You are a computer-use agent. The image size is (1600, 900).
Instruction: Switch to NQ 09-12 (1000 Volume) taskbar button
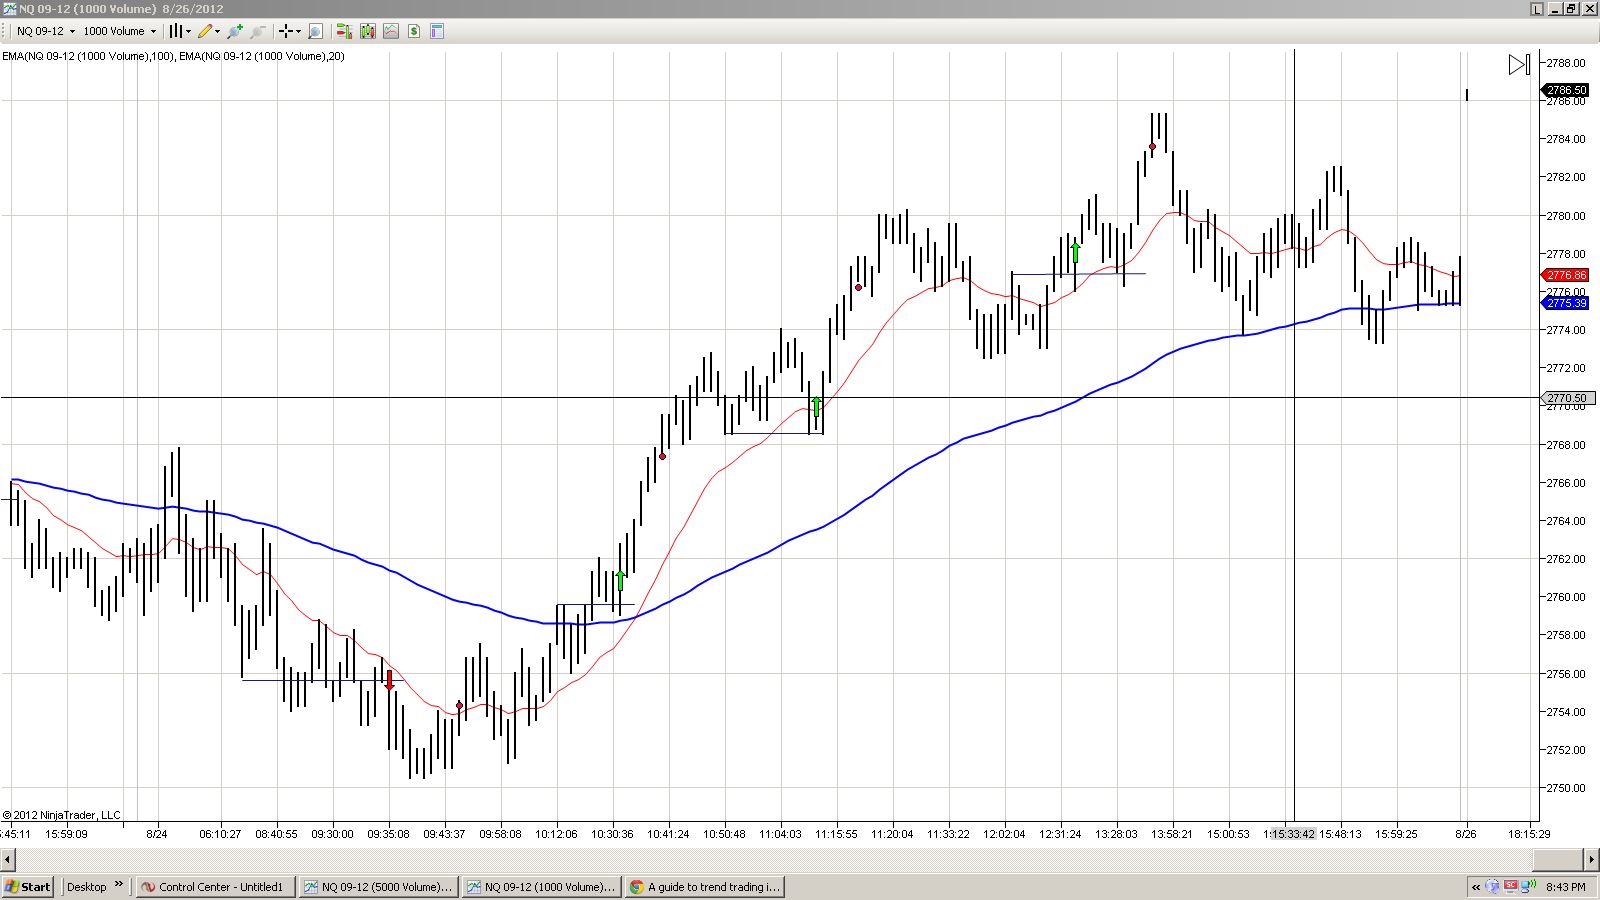(542, 887)
